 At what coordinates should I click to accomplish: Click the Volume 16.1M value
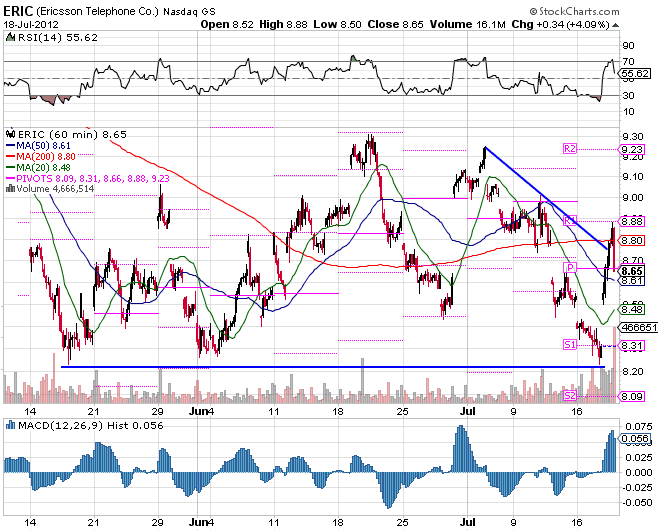467,24
